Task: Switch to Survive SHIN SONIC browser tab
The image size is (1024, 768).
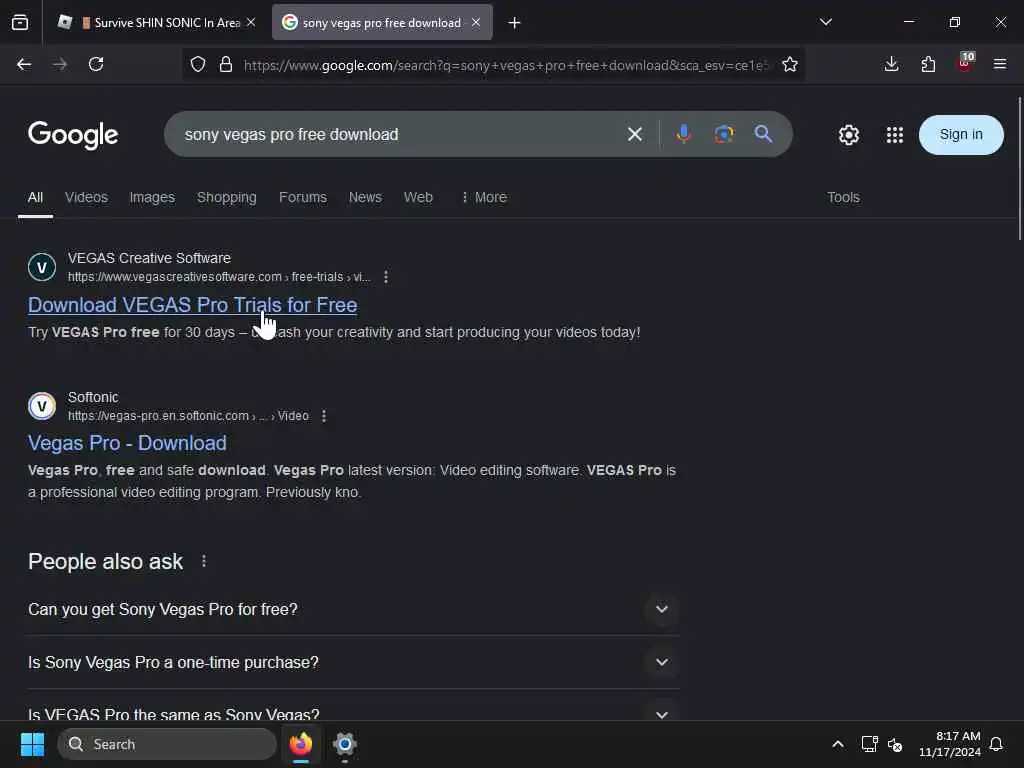Action: tap(157, 23)
